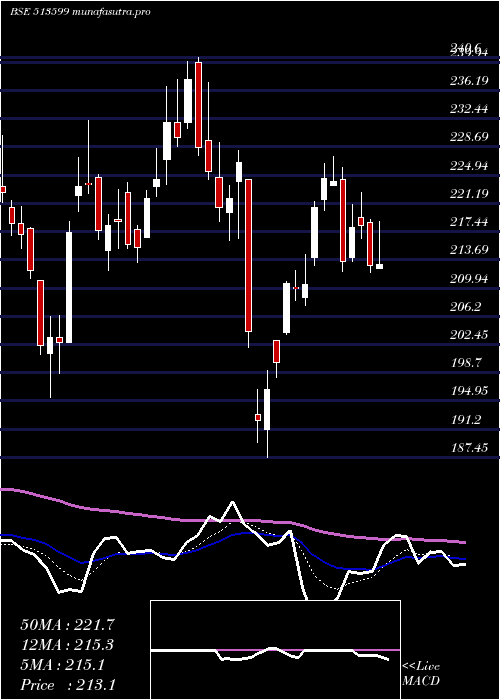Click the 206.2 price axis label
Image resolution: width=500 pixels, height=700 pixels.
(x=466, y=307)
